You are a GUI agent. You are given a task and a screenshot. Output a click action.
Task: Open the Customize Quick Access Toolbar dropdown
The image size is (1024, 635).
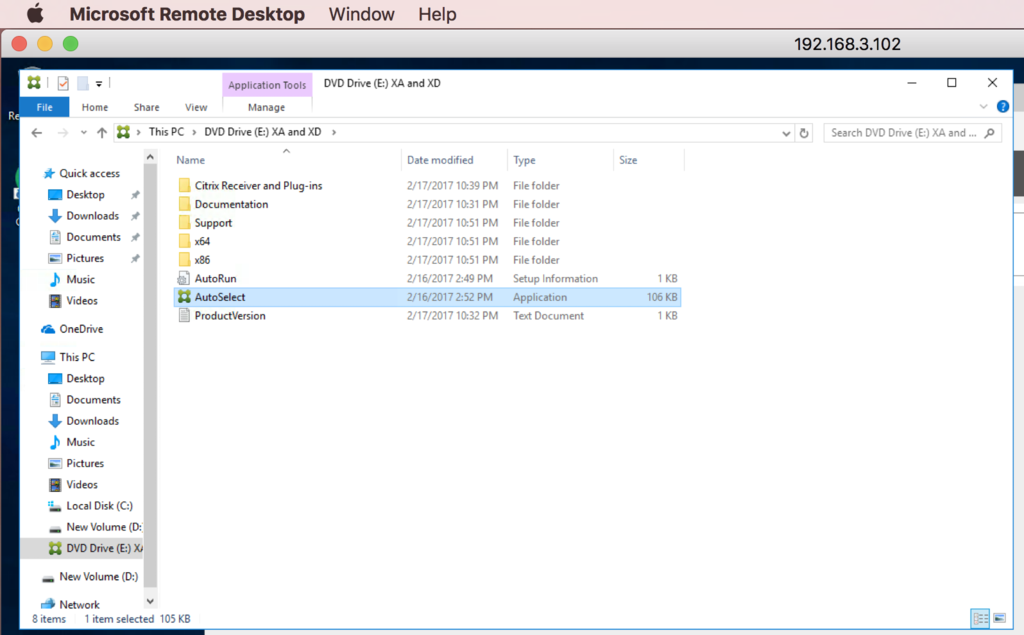99,84
